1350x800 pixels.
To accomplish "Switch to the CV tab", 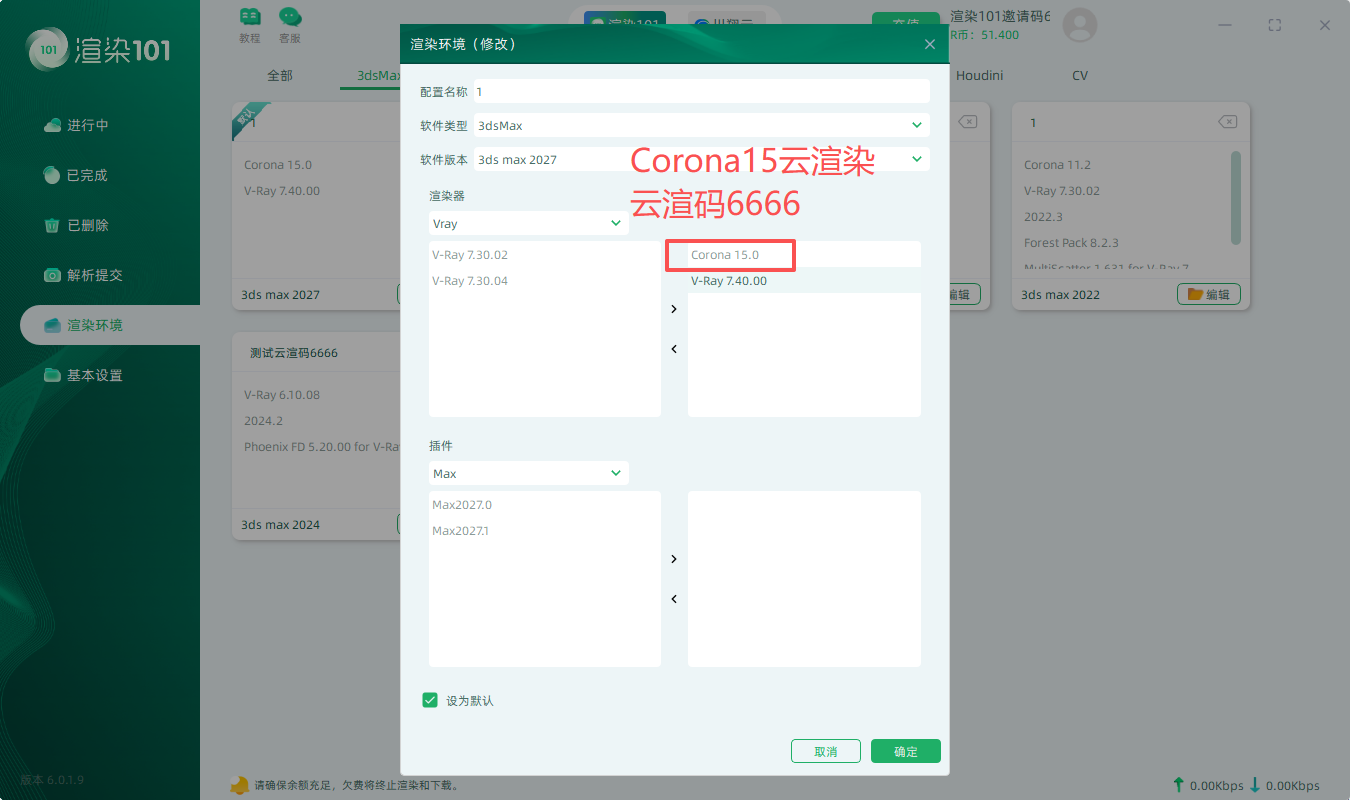I will (x=1080, y=75).
